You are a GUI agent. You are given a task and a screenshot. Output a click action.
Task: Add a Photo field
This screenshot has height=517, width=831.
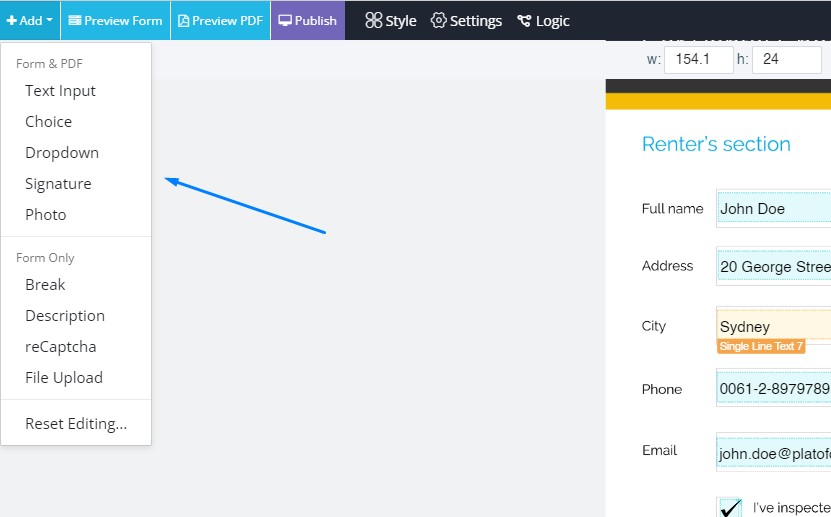pos(46,215)
